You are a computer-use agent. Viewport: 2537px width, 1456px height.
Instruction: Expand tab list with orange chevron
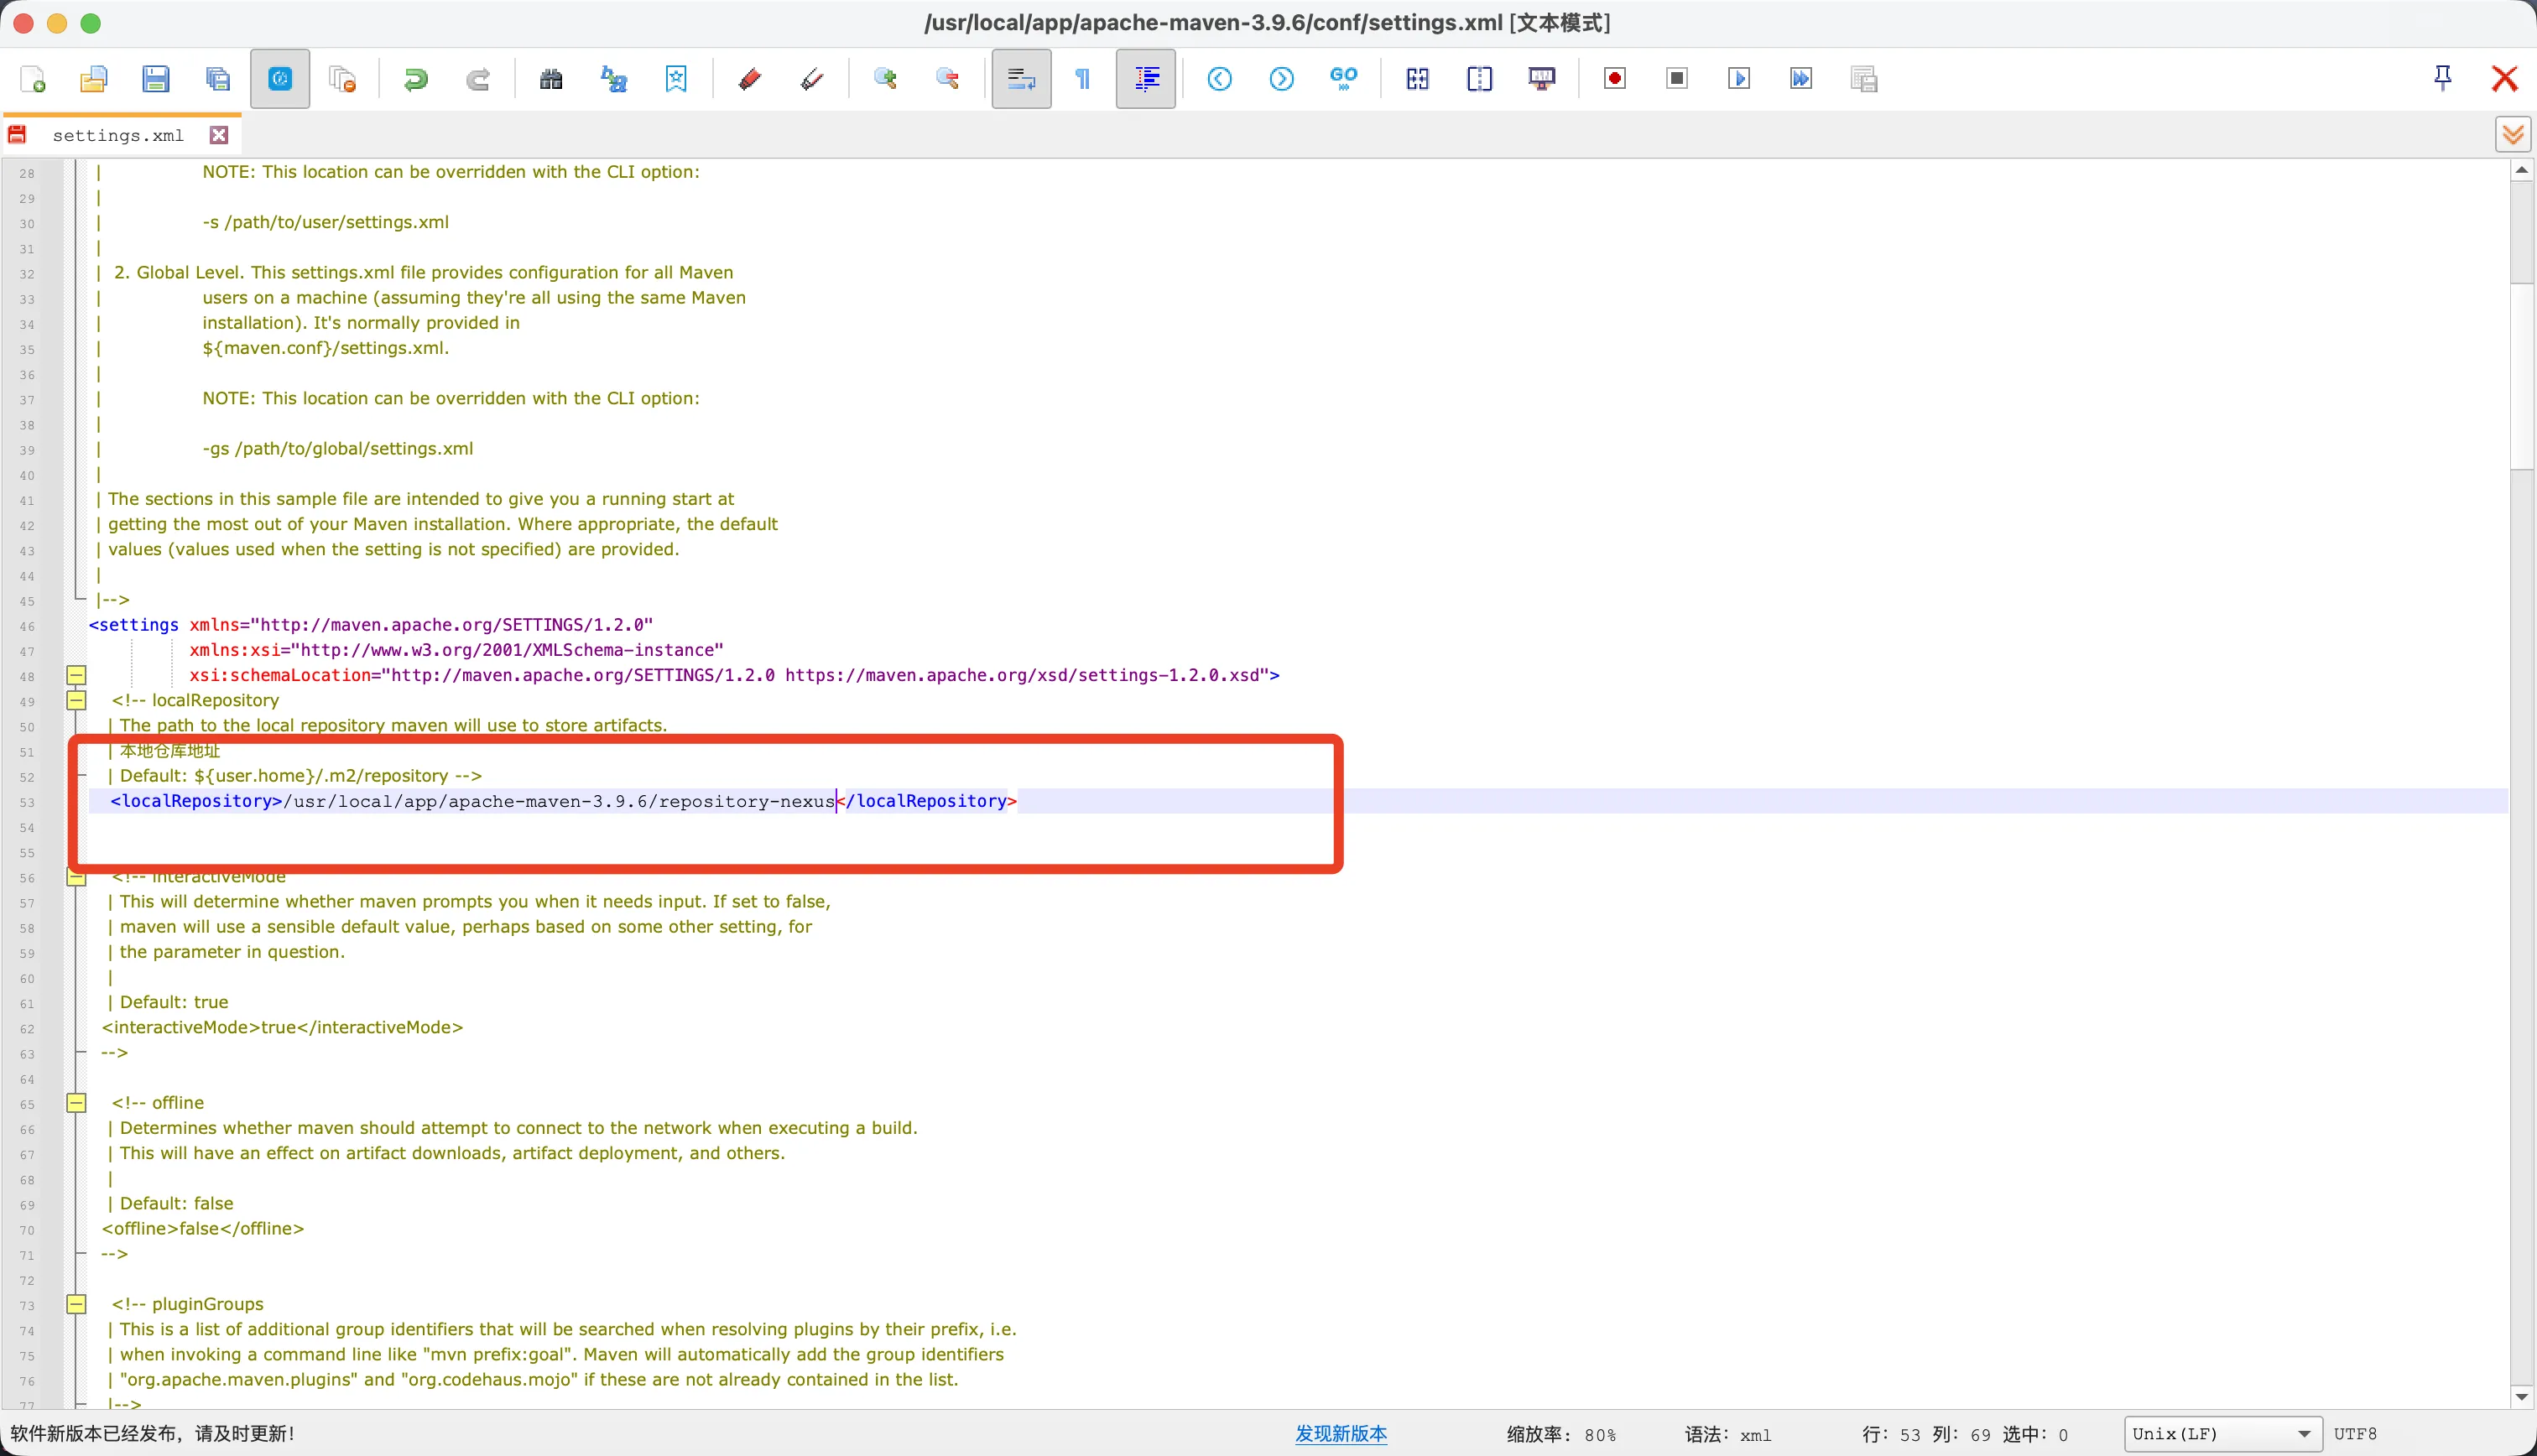coord(2512,135)
